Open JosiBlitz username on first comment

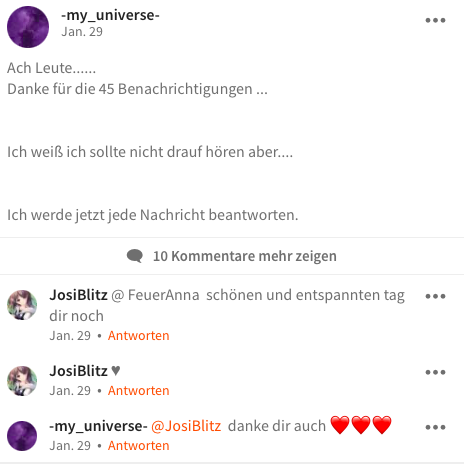78,295
